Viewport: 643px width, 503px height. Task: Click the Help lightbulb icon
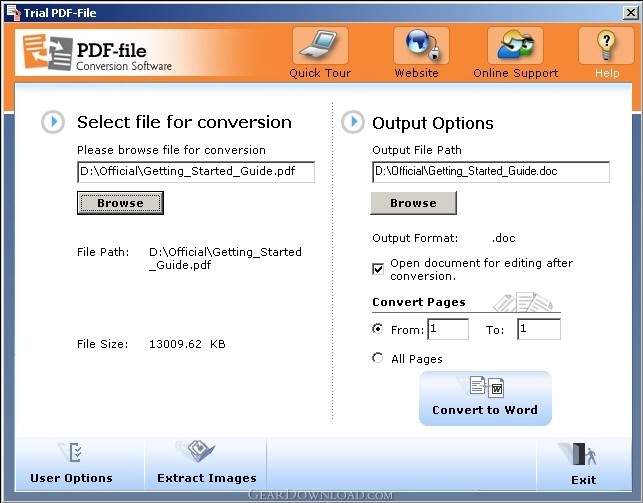(x=606, y=45)
